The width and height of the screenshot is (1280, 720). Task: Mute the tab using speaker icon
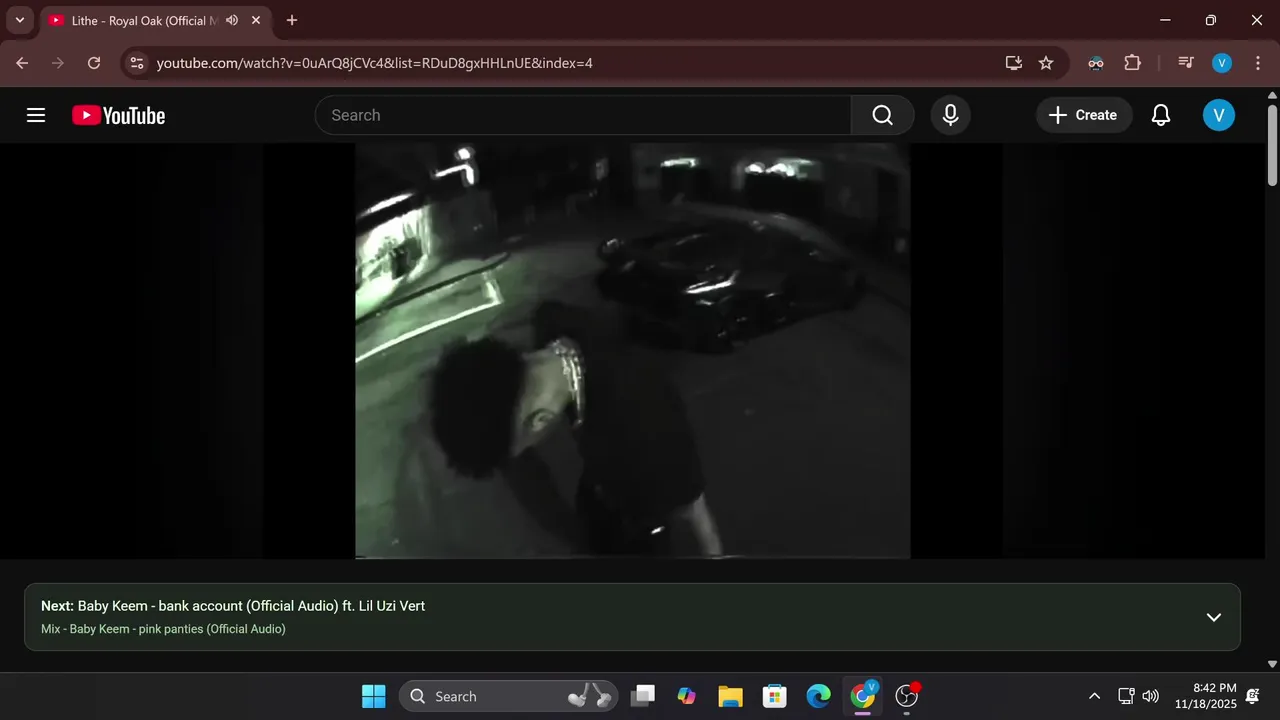pyautogui.click(x=232, y=20)
